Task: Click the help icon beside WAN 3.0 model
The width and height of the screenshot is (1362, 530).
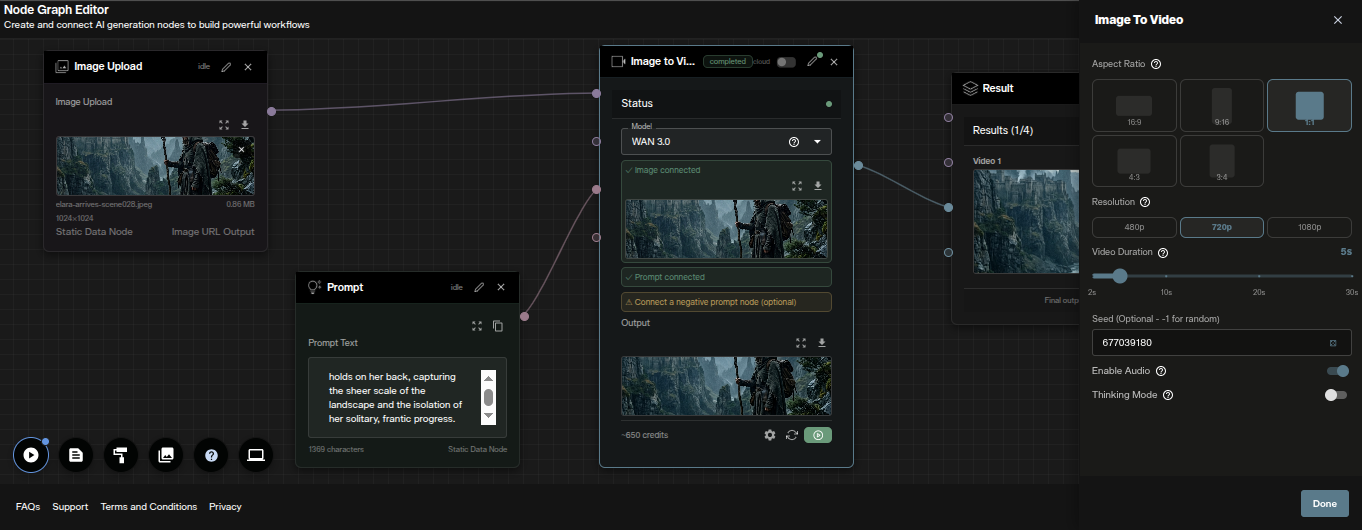Action: point(794,142)
